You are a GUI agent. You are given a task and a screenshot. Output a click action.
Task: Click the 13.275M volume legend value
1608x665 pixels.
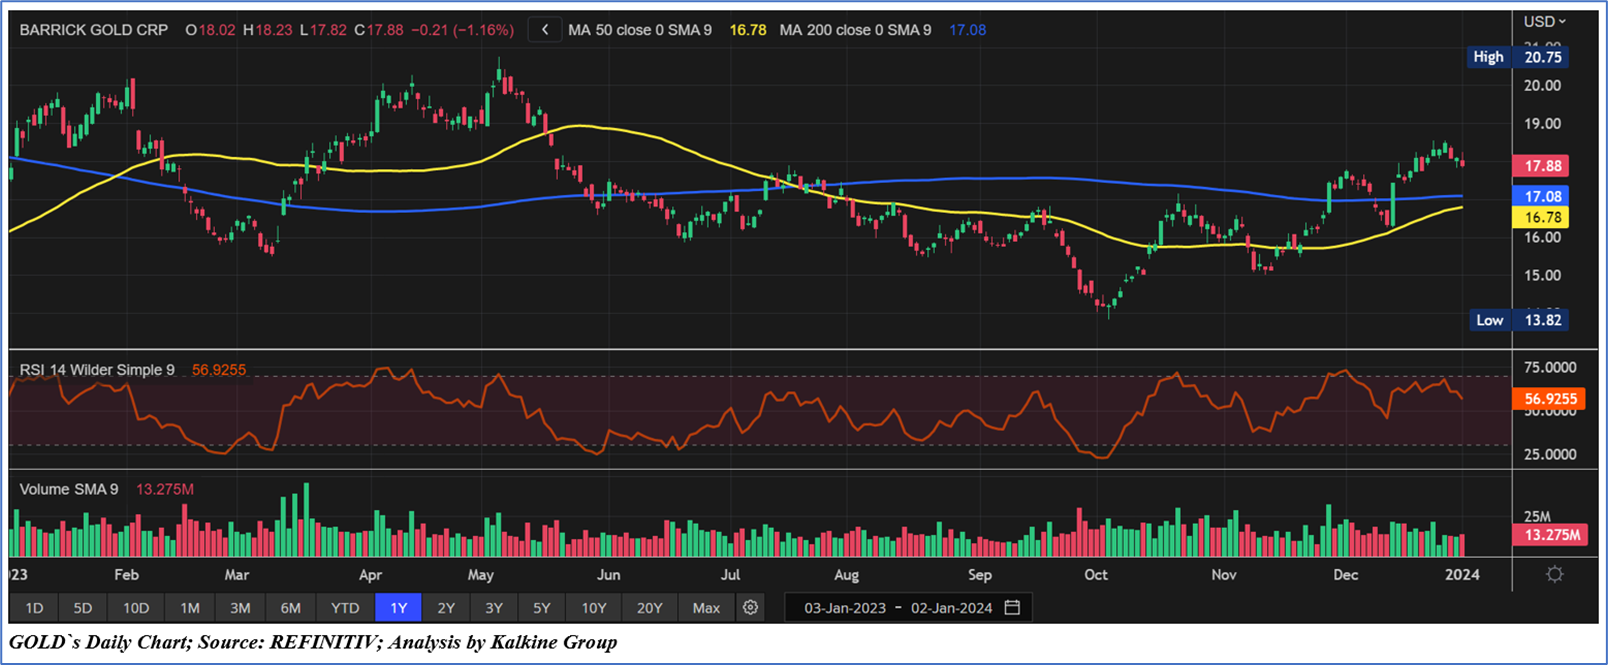point(165,489)
